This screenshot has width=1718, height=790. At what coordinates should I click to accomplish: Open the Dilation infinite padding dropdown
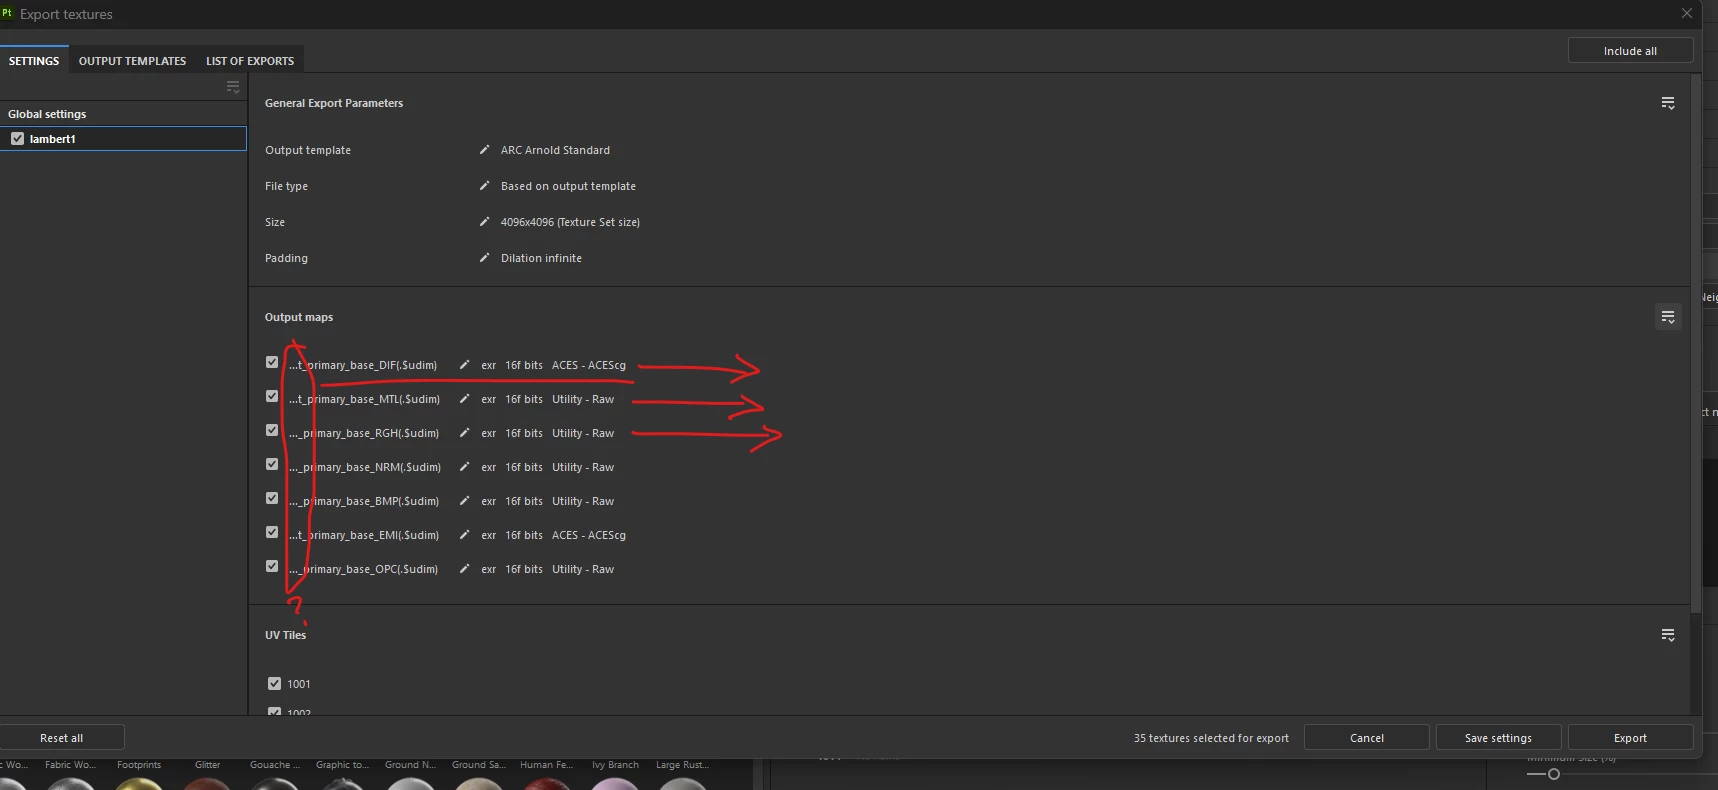541,258
